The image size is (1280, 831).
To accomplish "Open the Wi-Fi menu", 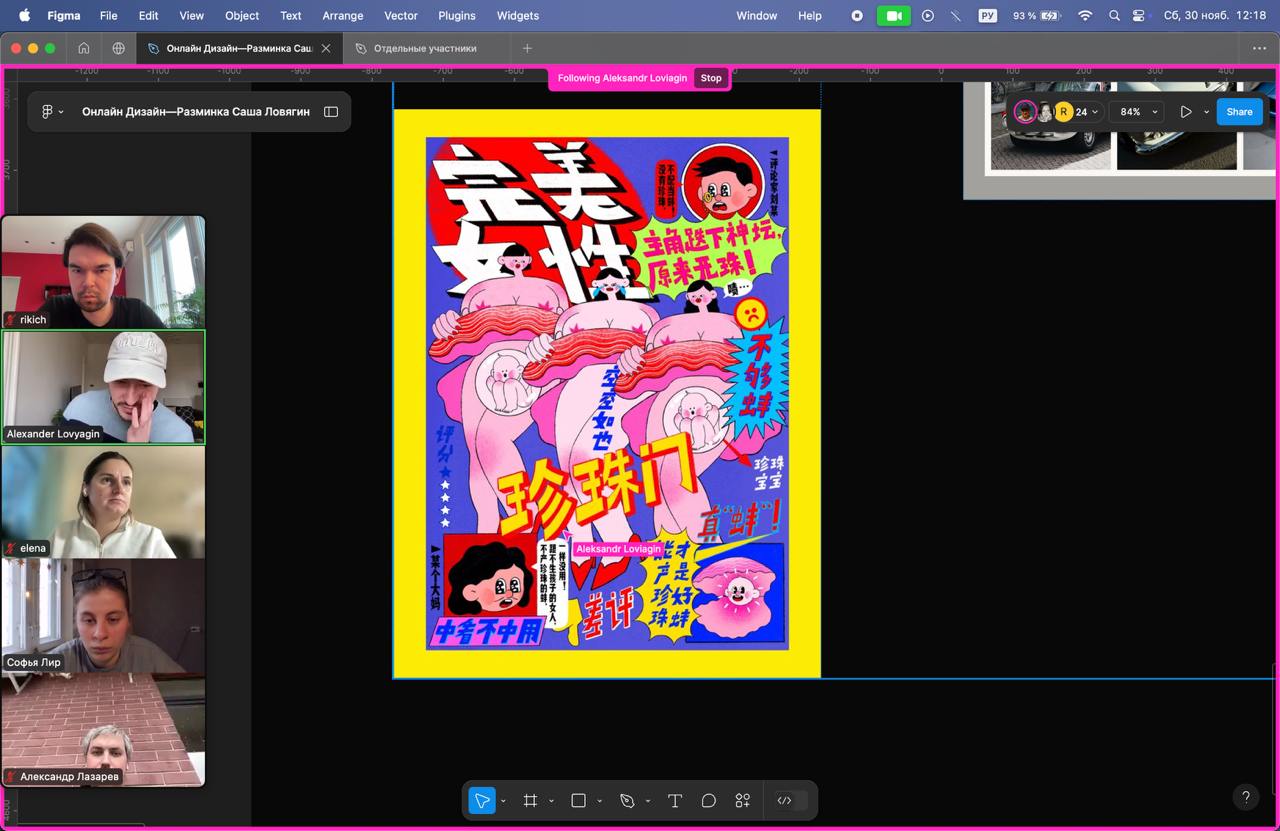I will tap(1085, 15).
